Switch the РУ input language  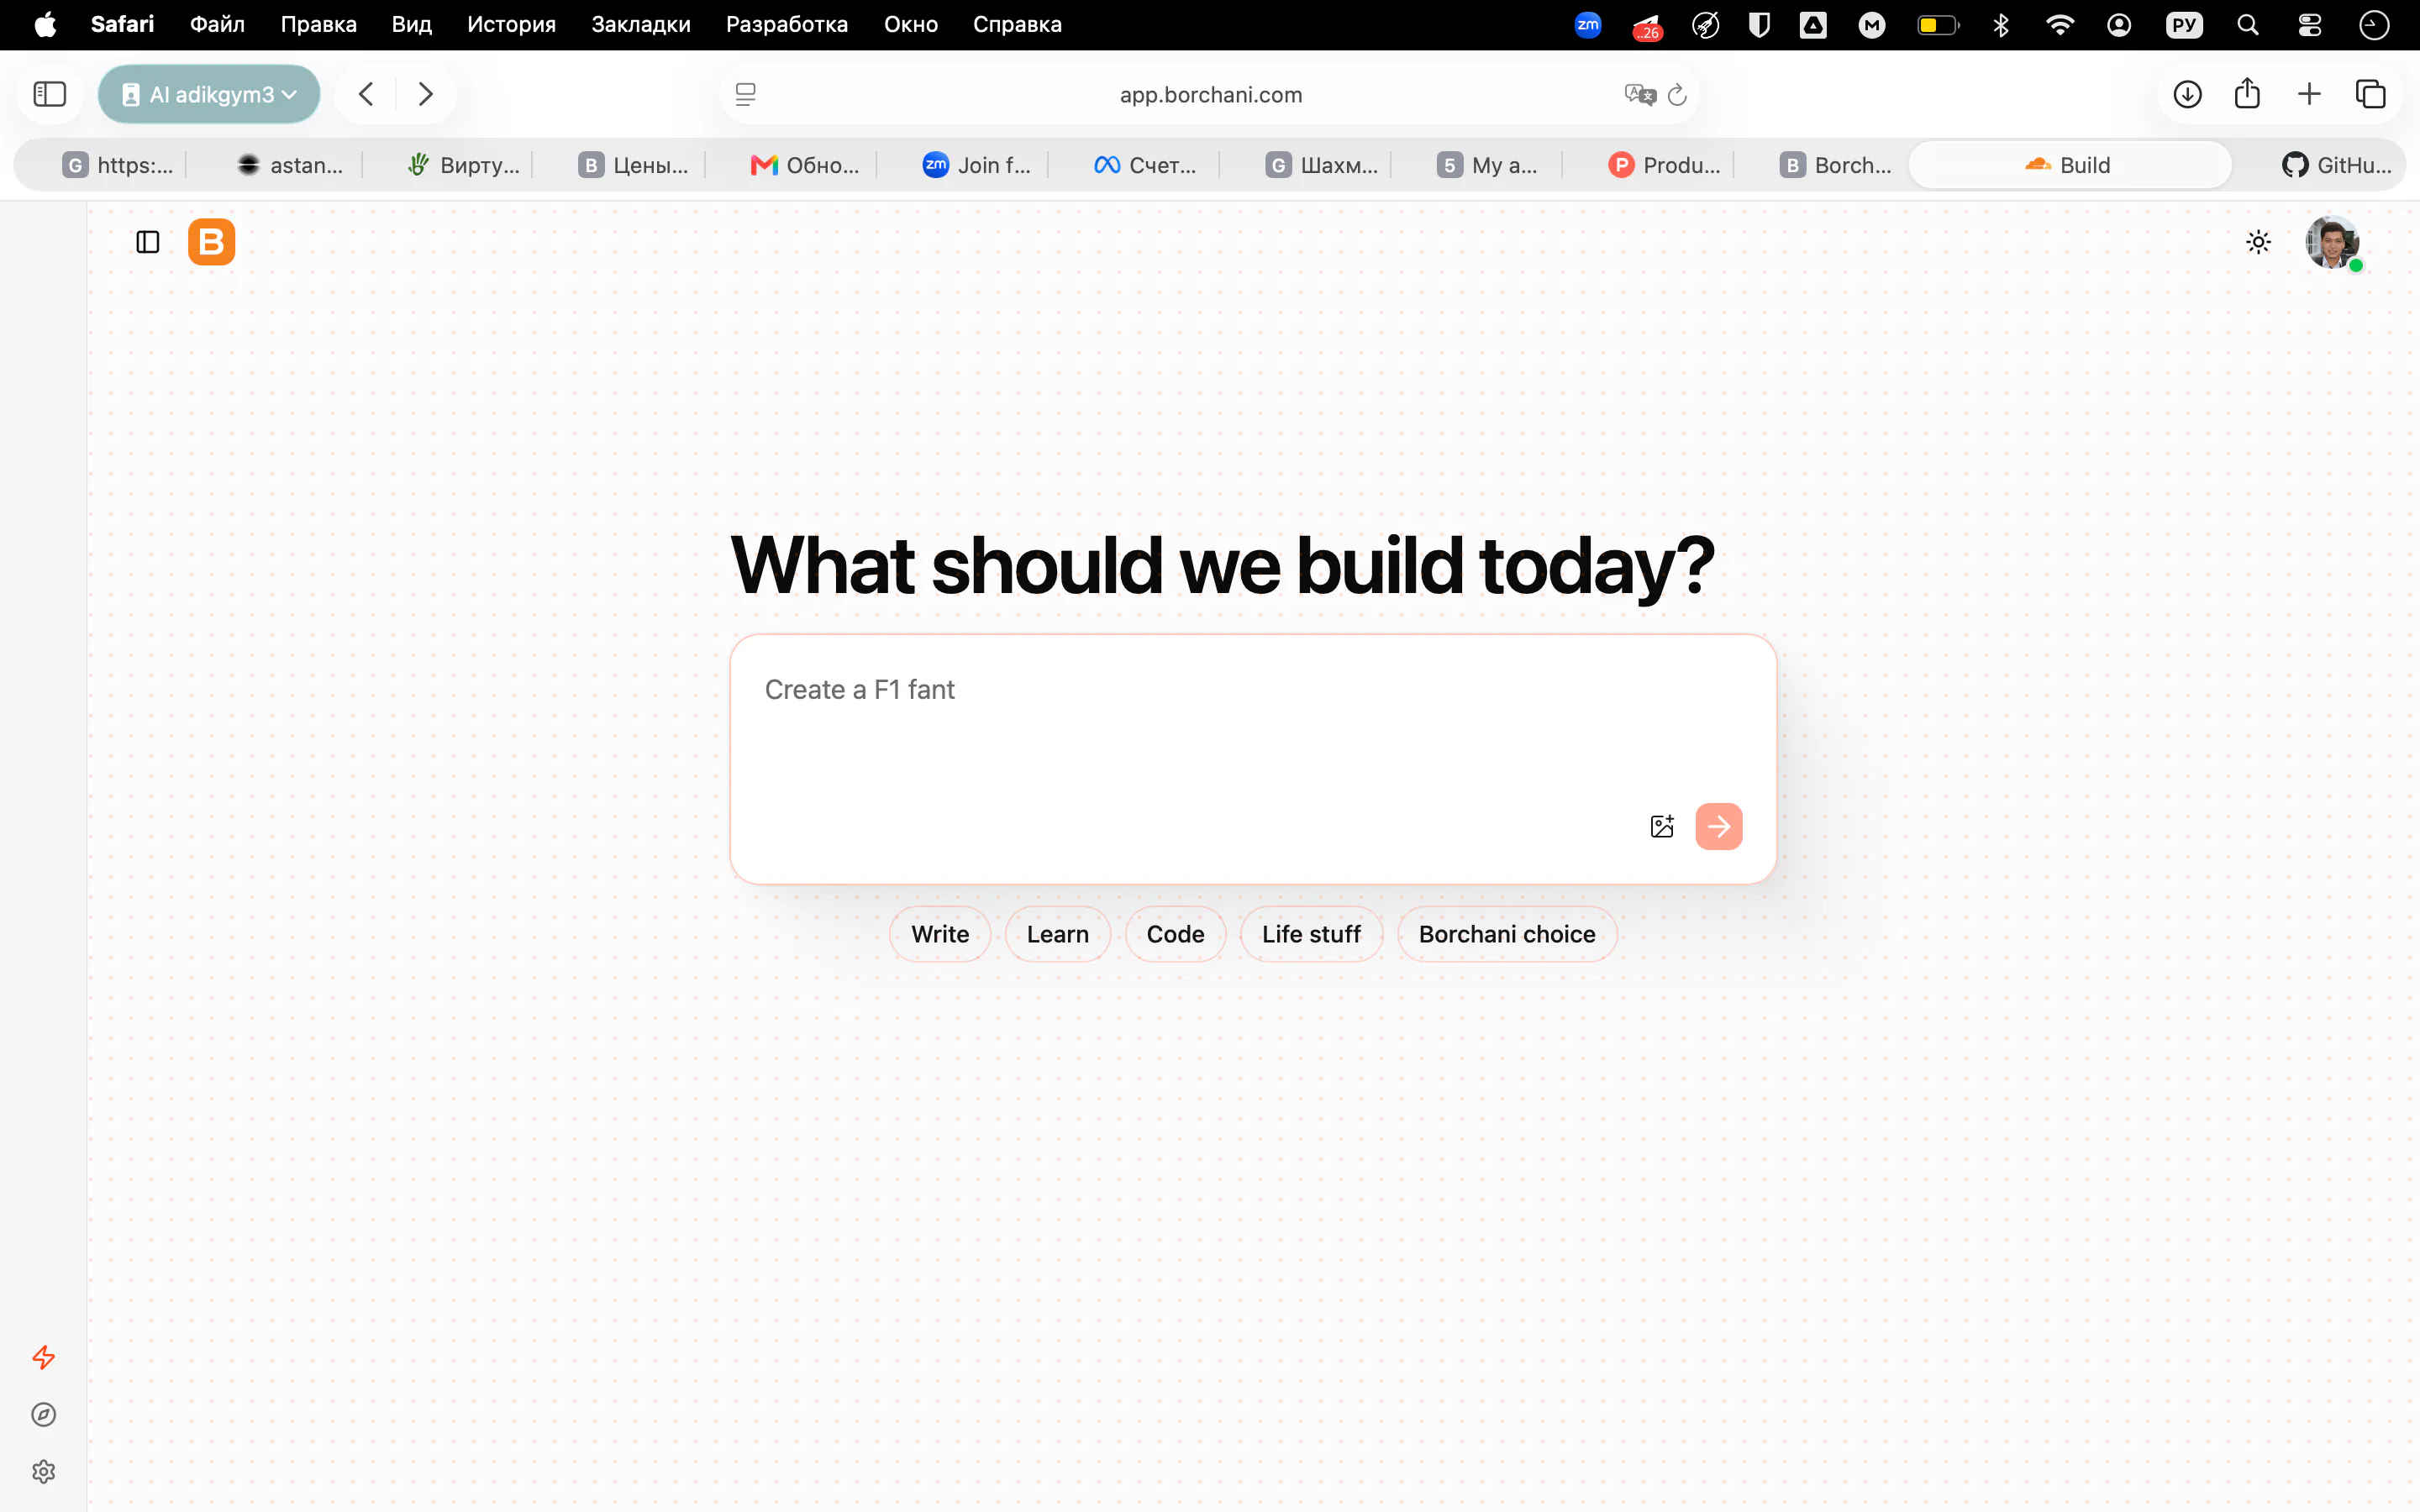click(2184, 24)
